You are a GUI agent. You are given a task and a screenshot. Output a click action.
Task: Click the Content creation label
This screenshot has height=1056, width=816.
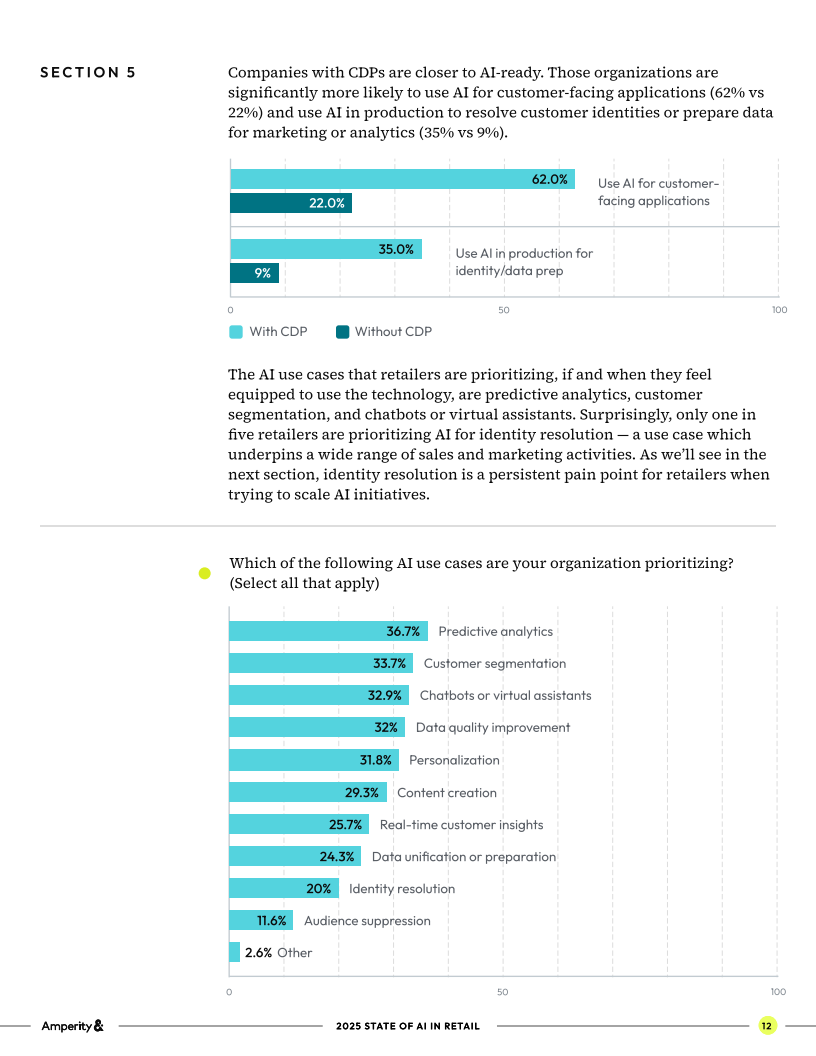point(447,792)
